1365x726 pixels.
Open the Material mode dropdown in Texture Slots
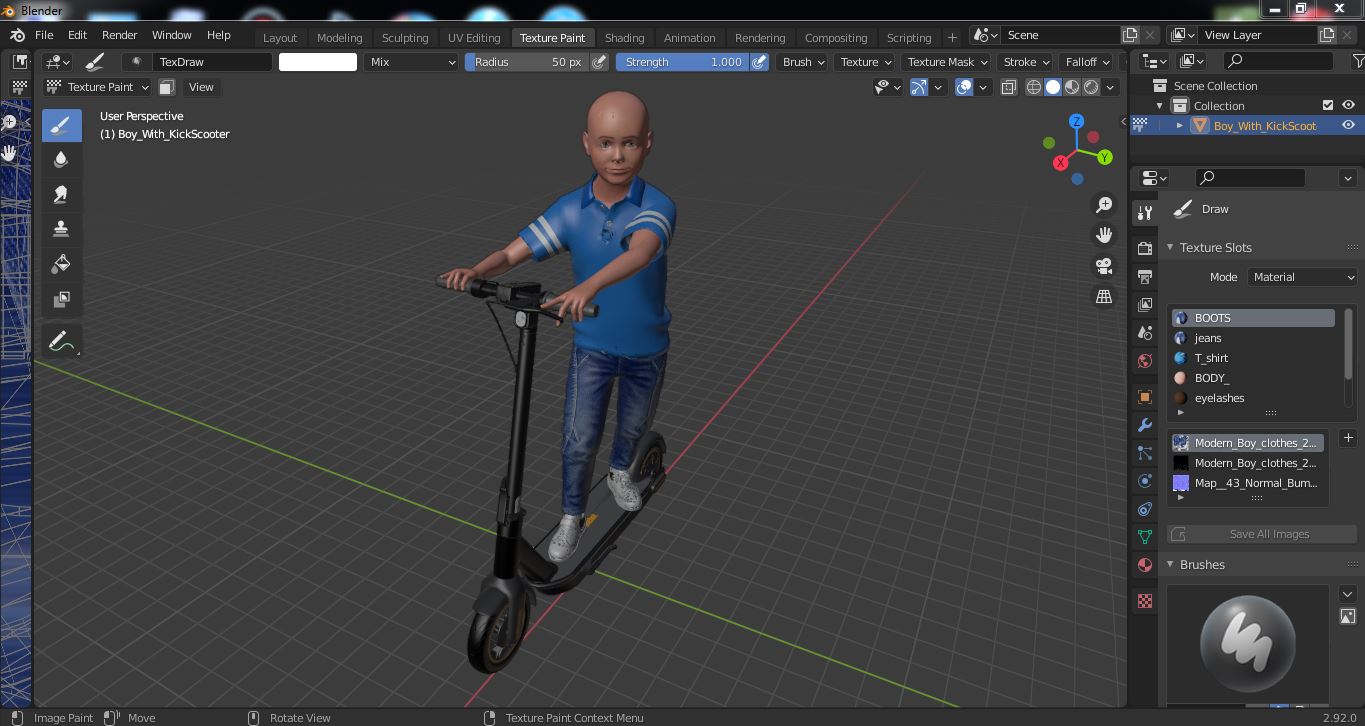coord(1302,277)
